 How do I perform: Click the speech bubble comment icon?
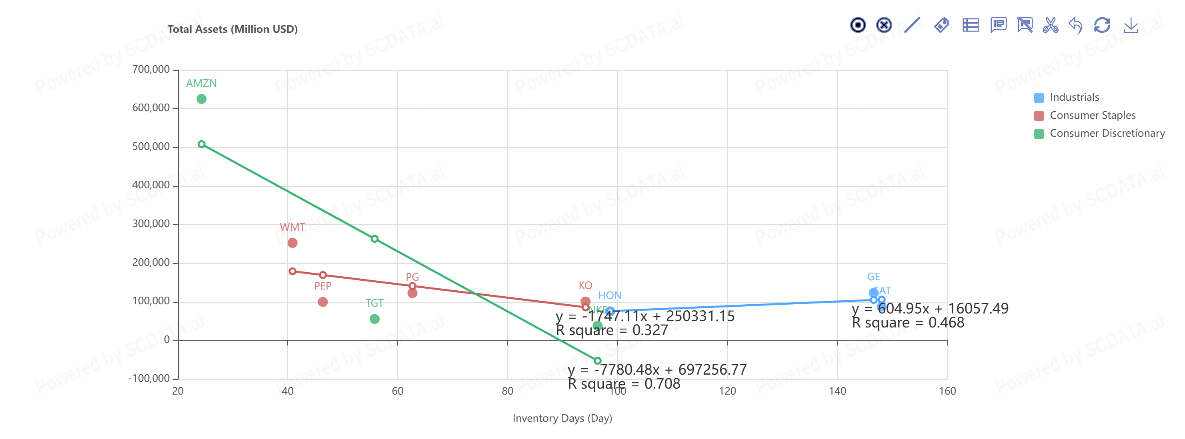coord(998,25)
